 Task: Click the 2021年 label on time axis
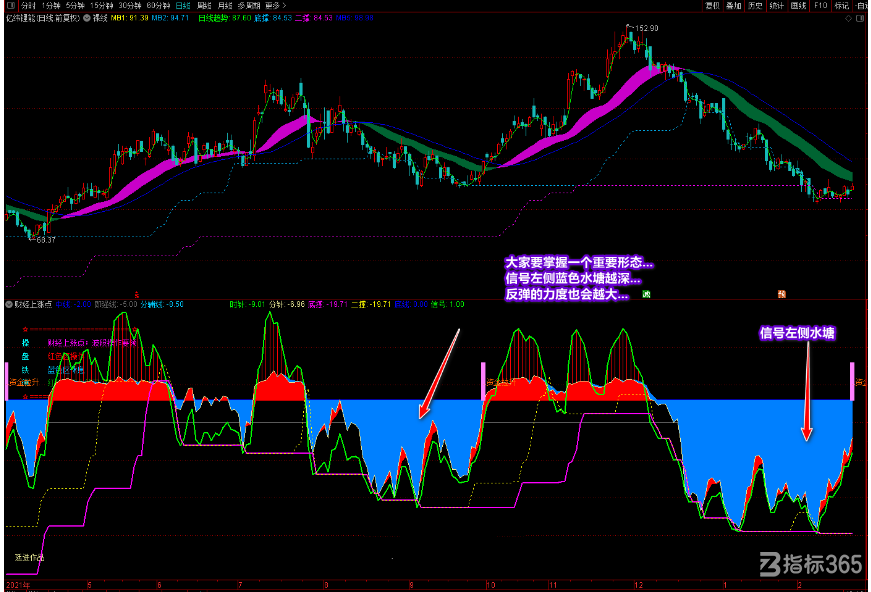(x=18, y=585)
